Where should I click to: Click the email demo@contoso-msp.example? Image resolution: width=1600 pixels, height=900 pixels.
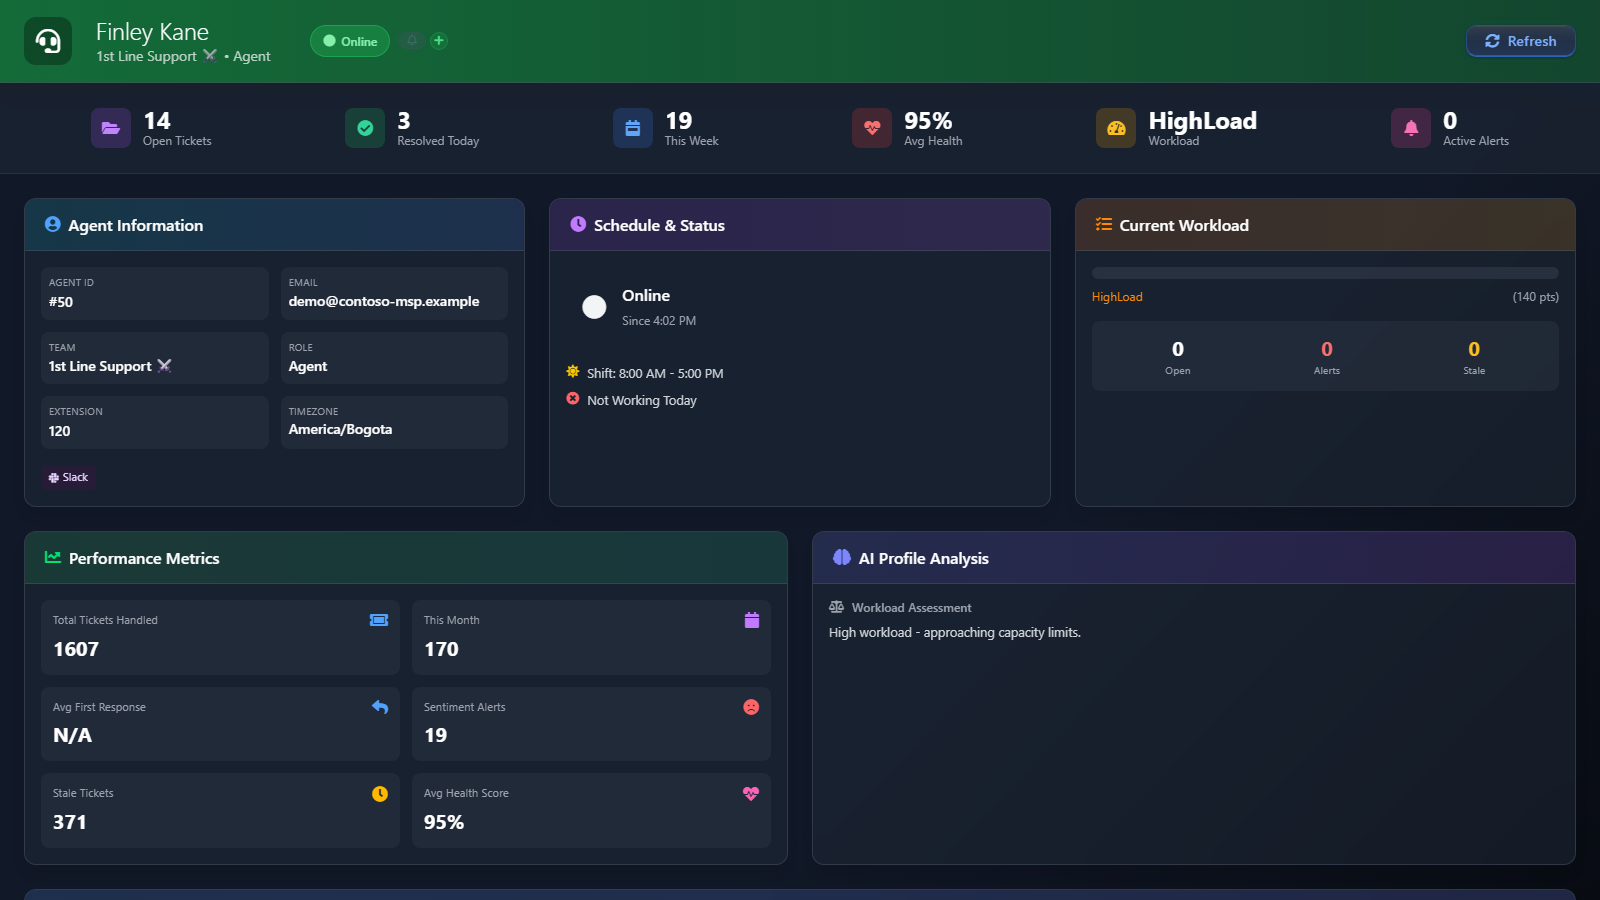tap(384, 301)
